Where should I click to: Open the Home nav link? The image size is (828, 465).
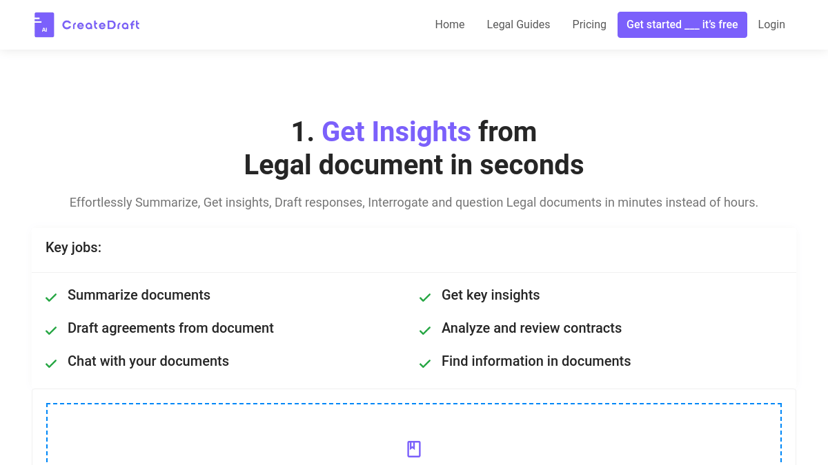click(450, 24)
